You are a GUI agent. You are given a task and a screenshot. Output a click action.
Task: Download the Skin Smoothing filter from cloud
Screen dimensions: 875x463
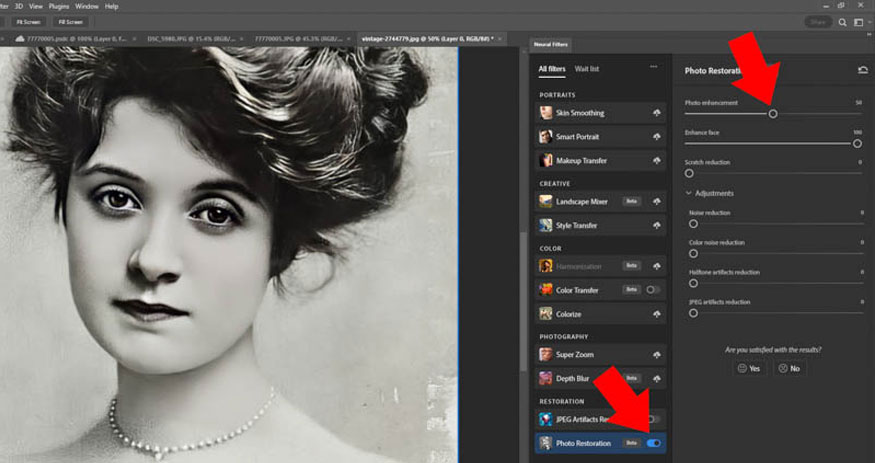click(x=657, y=113)
